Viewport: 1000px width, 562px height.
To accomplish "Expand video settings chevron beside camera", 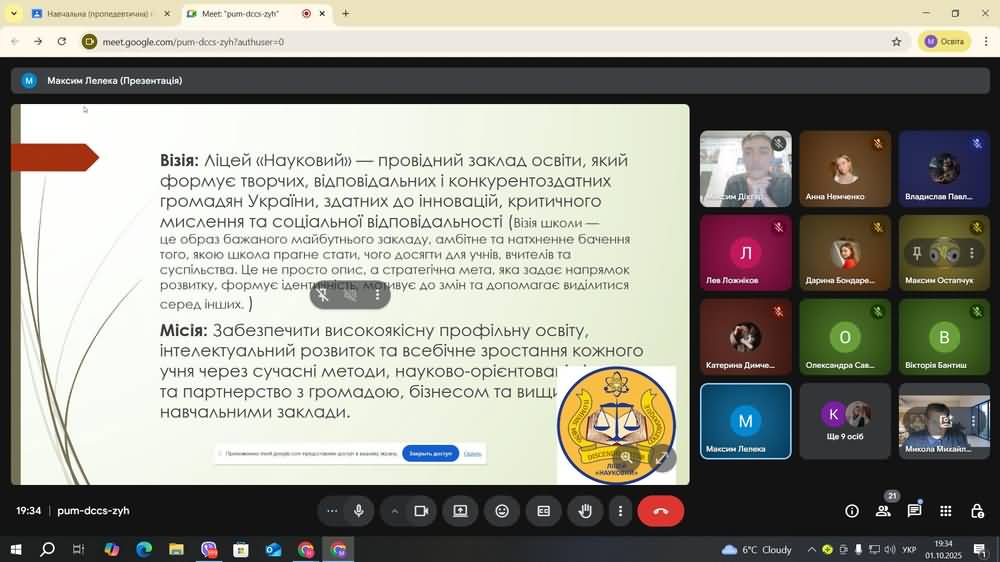I will [395, 511].
